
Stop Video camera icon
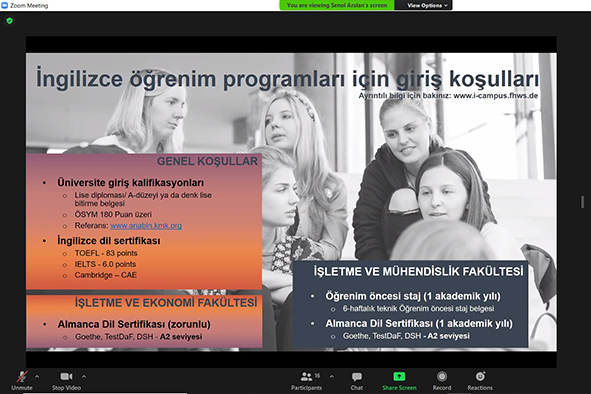point(66,376)
